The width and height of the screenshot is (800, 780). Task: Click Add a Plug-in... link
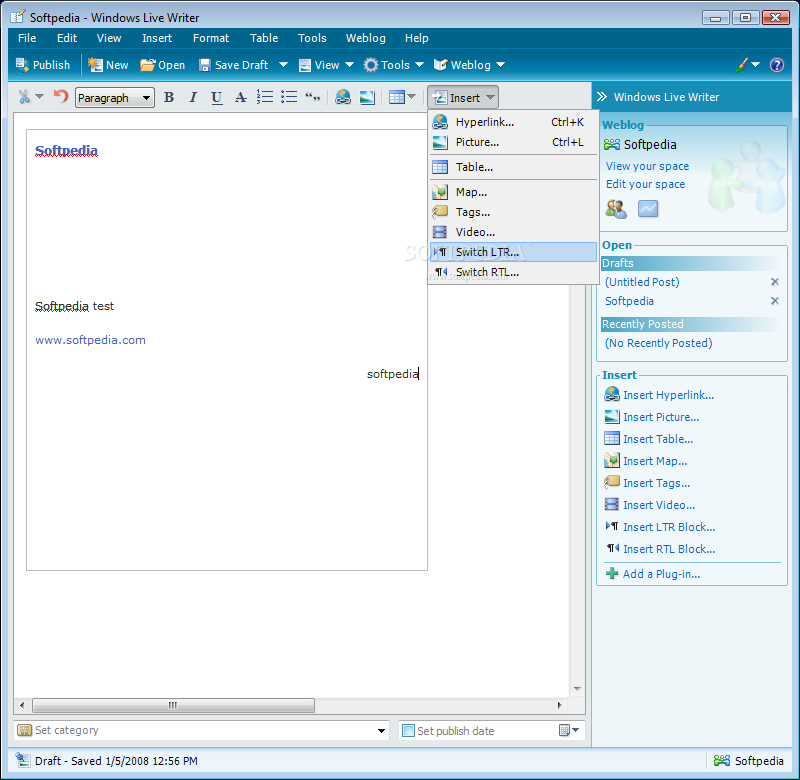click(653, 574)
